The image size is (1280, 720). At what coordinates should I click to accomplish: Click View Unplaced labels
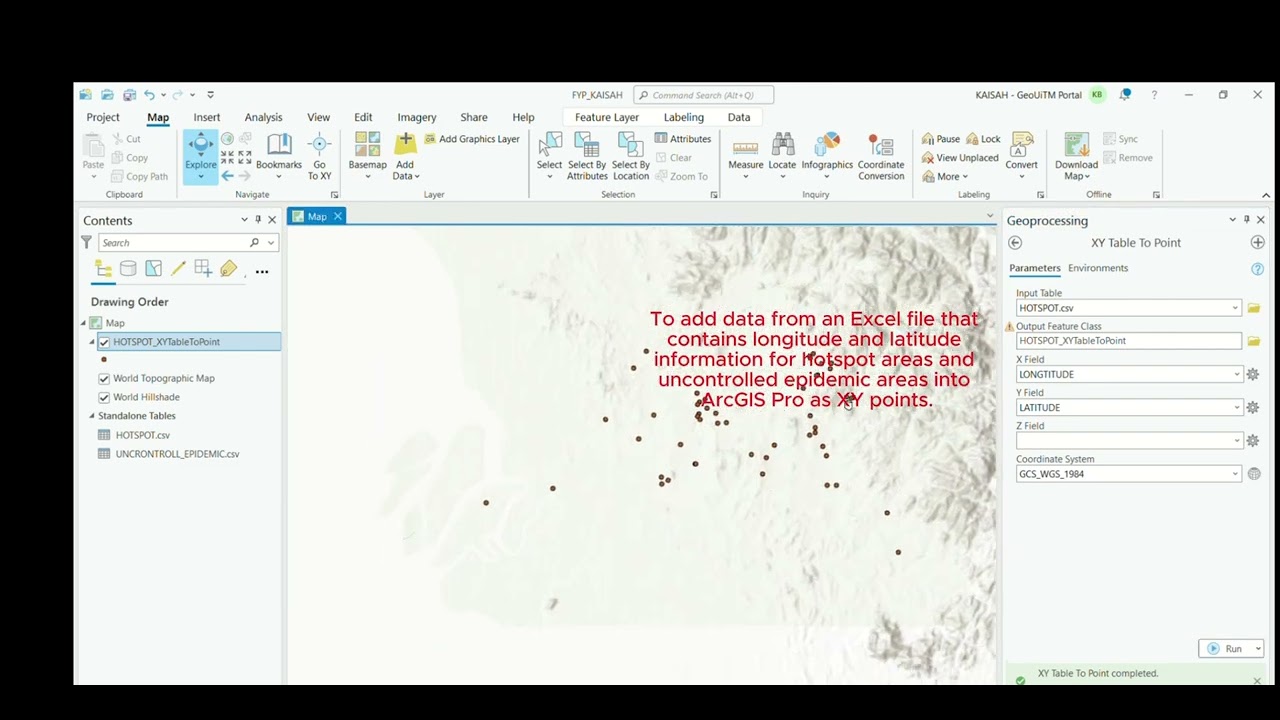pos(960,158)
